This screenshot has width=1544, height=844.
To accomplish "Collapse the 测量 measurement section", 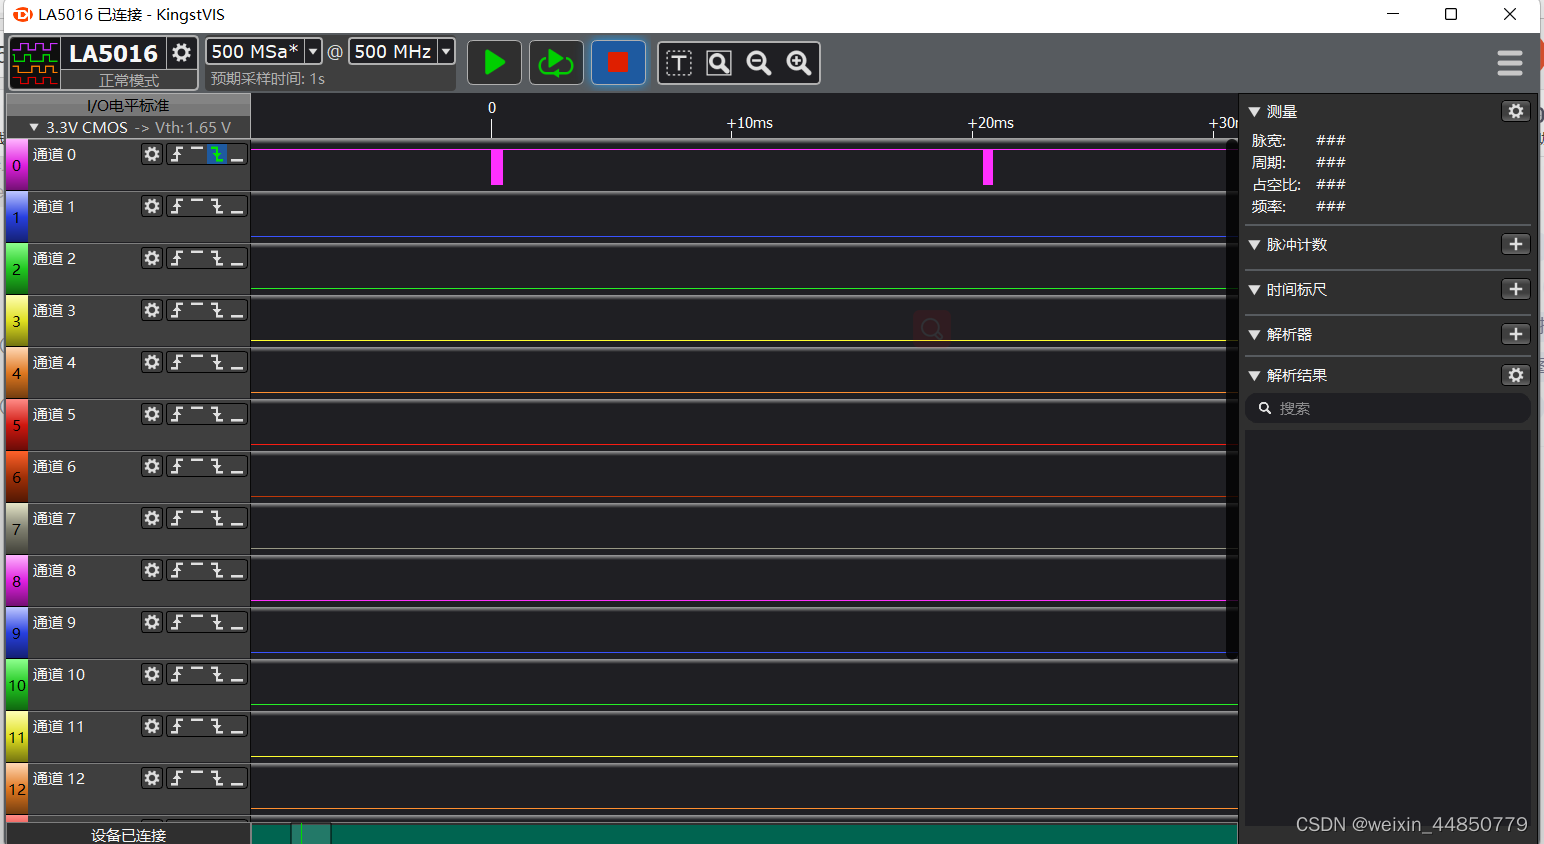I will pos(1255,111).
